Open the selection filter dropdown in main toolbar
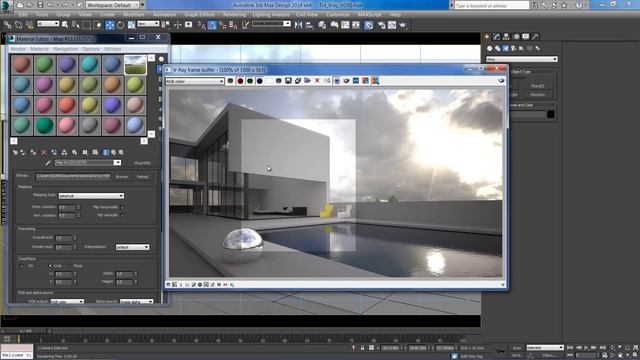The image size is (640, 360). (x=48, y=24)
